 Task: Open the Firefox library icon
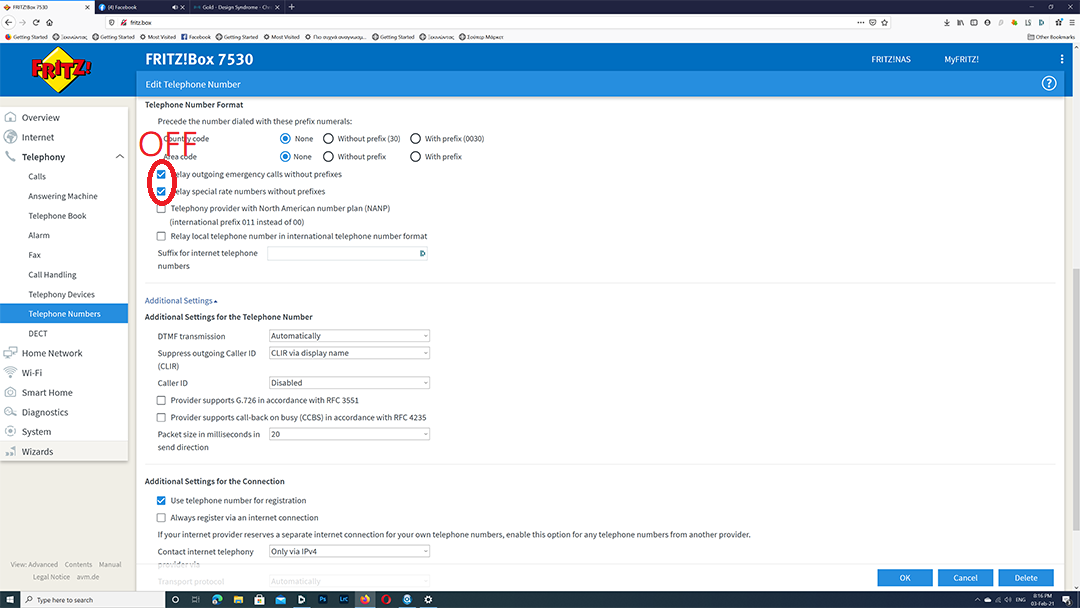pyautogui.click(x=960, y=22)
